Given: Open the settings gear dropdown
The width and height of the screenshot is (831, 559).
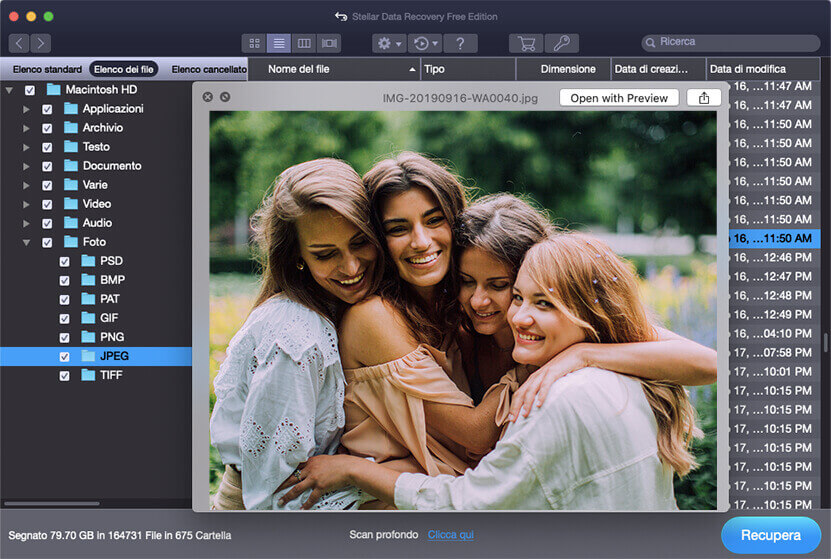Looking at the screenshot, I should [x=388, y=43].
